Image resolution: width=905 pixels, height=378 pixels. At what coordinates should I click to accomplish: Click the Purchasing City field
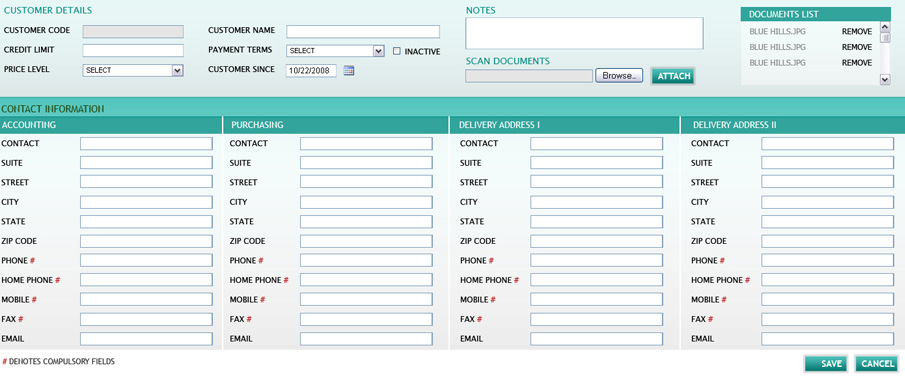click(x=366, y=202)
